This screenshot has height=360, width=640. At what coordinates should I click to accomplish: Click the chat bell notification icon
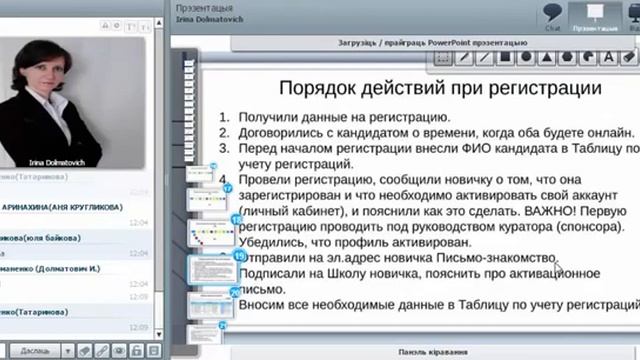(105, 26)
